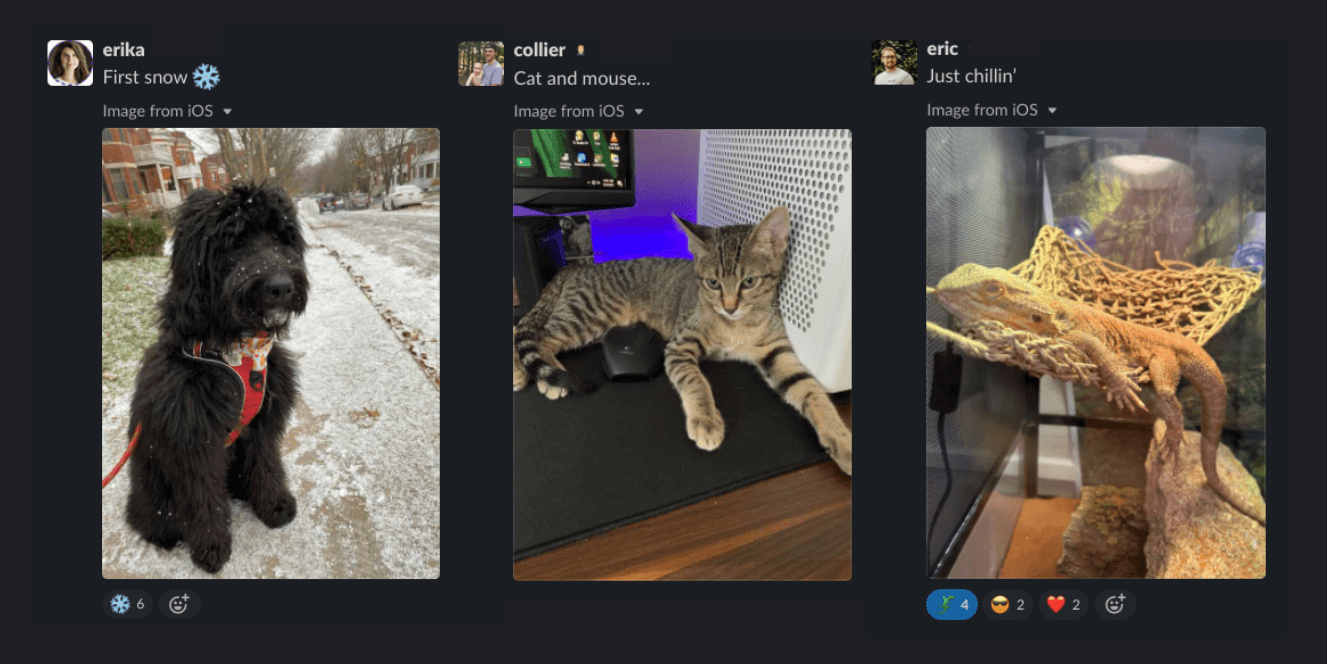1327x664 pixels.
Task: Remove your lizard reaction with 4 votes
Action: (x=952, y=604)
